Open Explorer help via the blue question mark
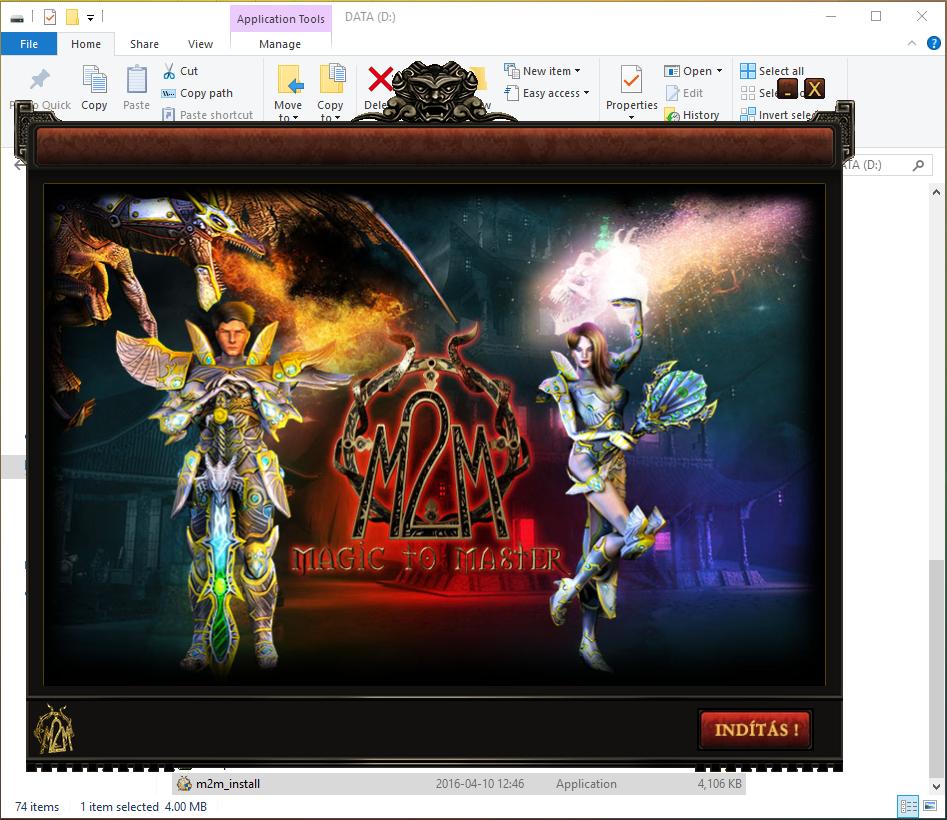This screenshot has width=947, height=820. [934, 43]
